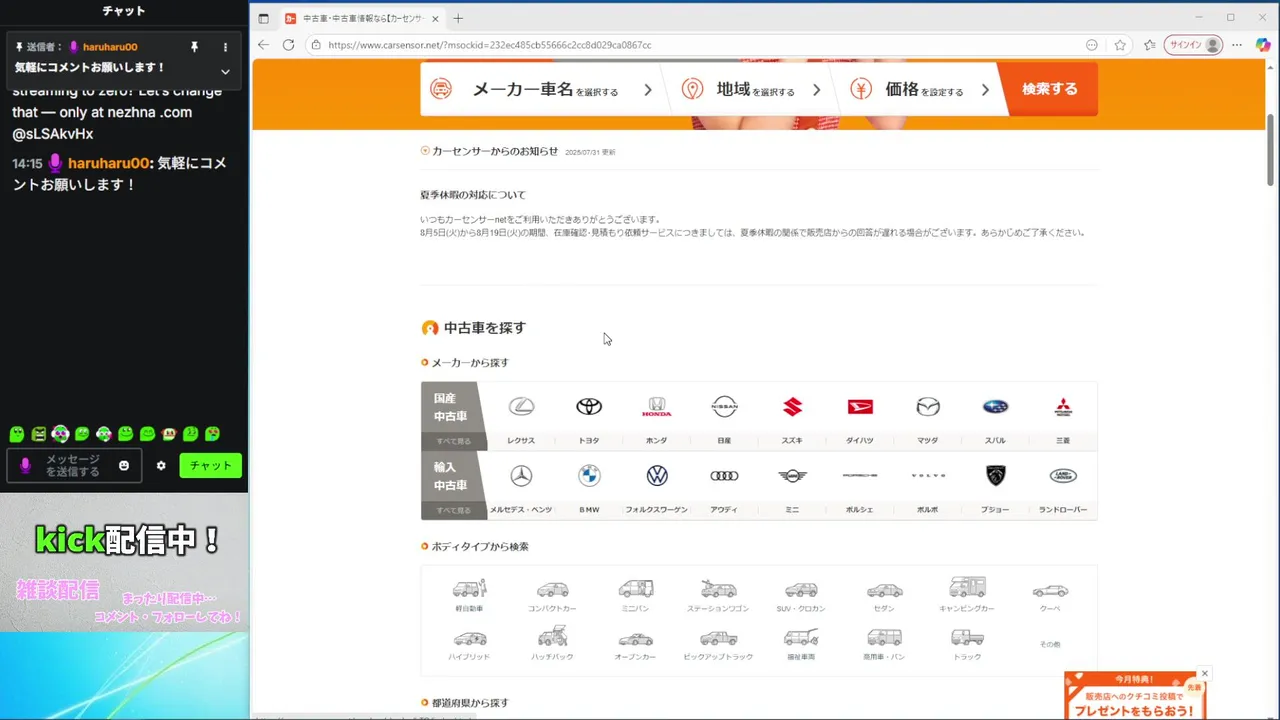Choose the SUV・クロカン body type icon
The image size is (1280, 720).
(x=801, y=589)
